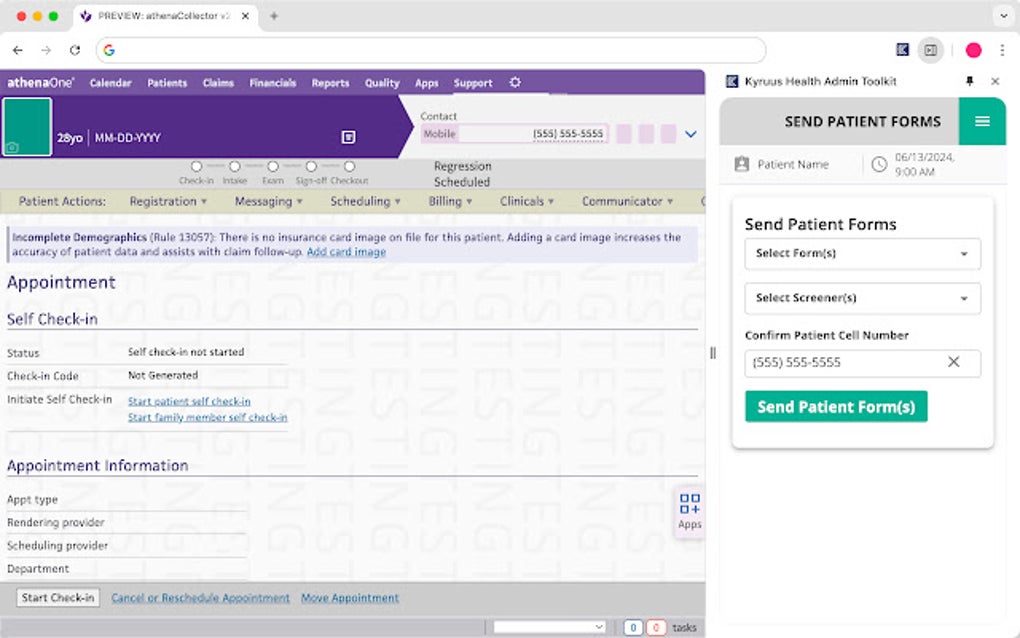Select the Check-in stage circle
Image resolution: width=1020 pixels, height=638 pixels.
tap(196, 167)
